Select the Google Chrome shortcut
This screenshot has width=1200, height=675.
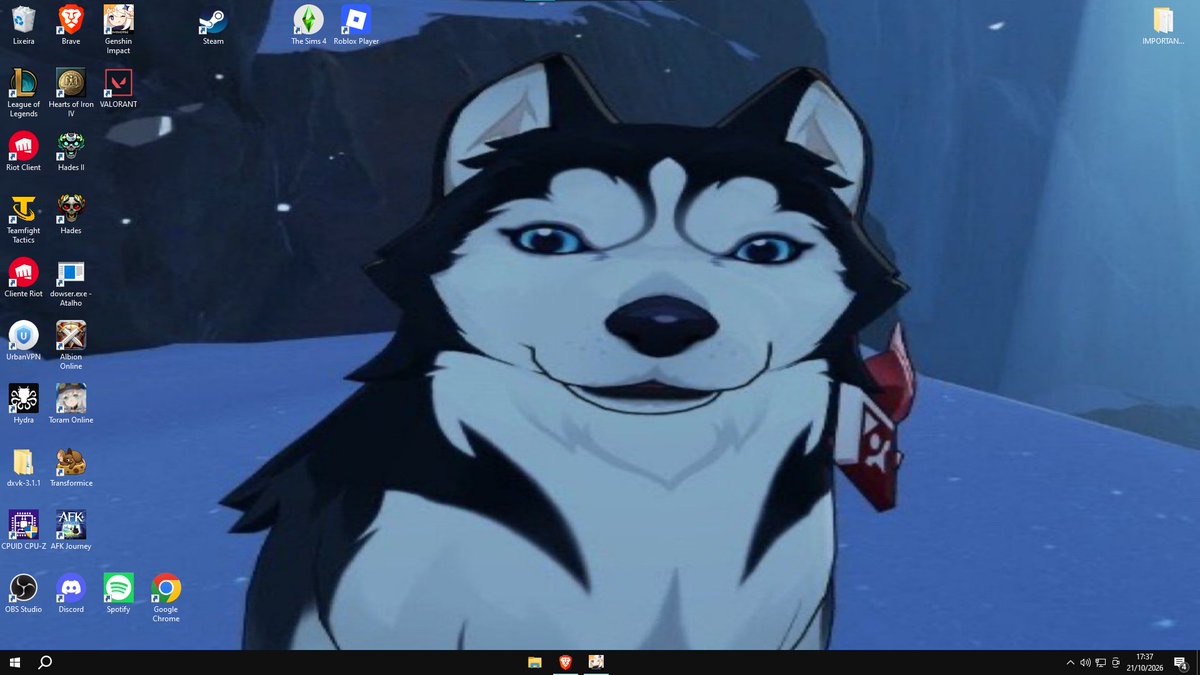coord(166,598)
